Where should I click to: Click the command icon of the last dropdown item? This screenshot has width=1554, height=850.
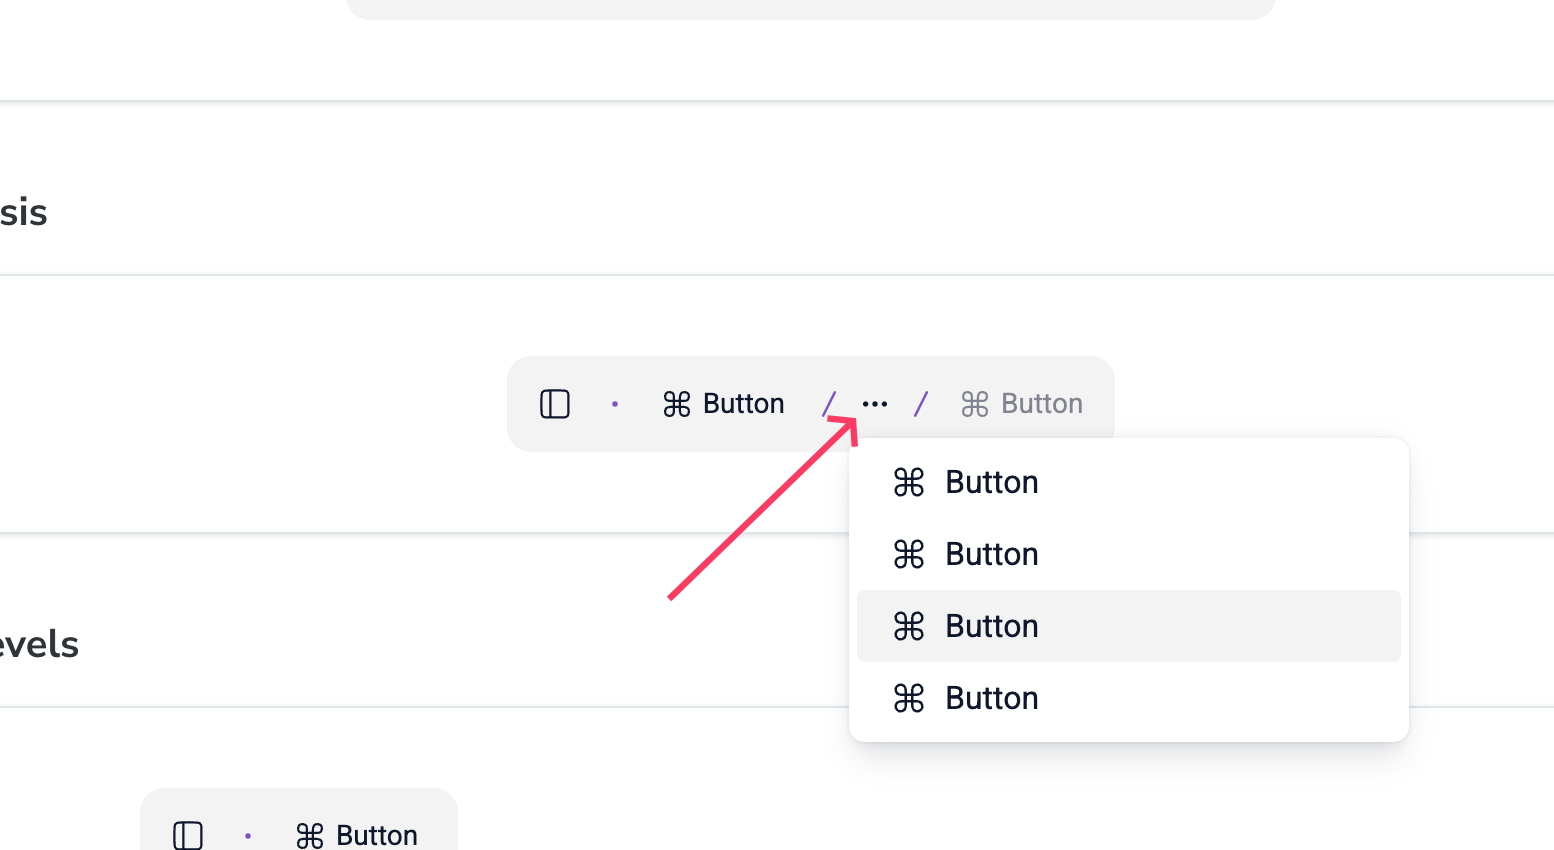coord(909,698)
